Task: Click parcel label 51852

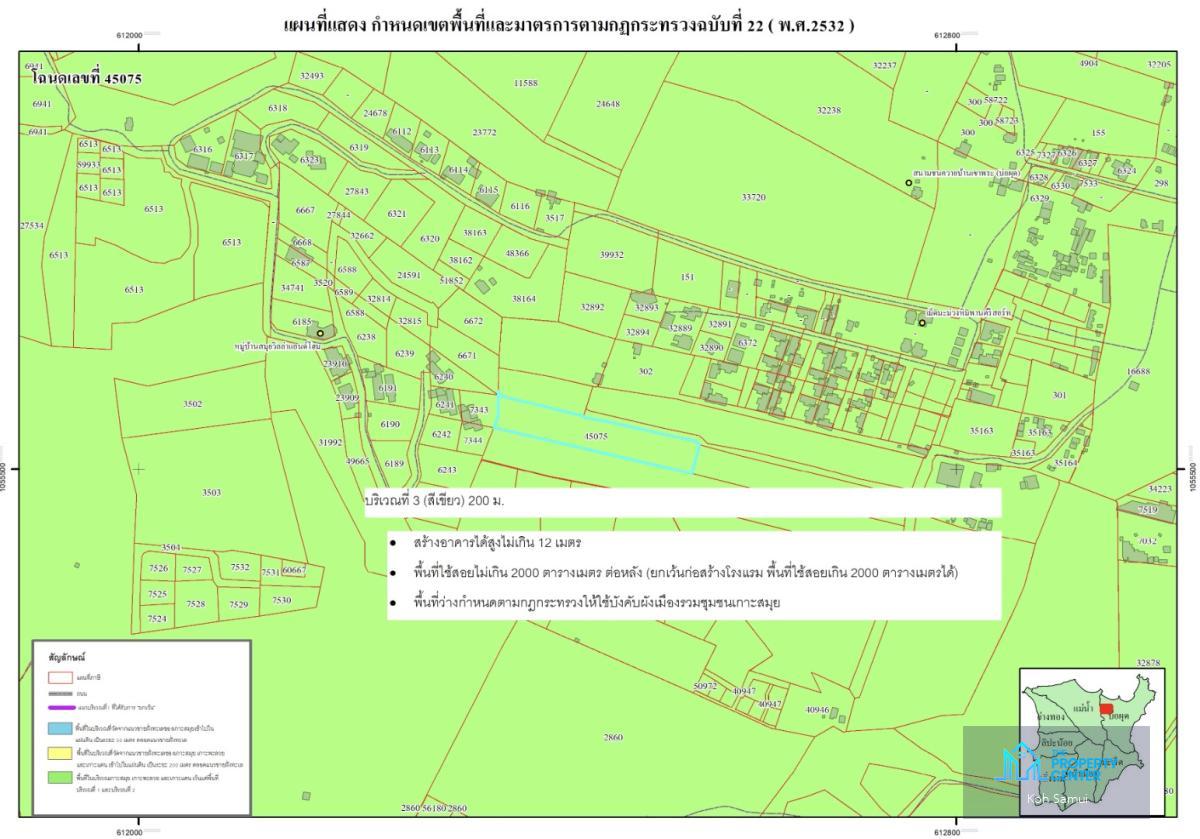Action: [452, 282]
